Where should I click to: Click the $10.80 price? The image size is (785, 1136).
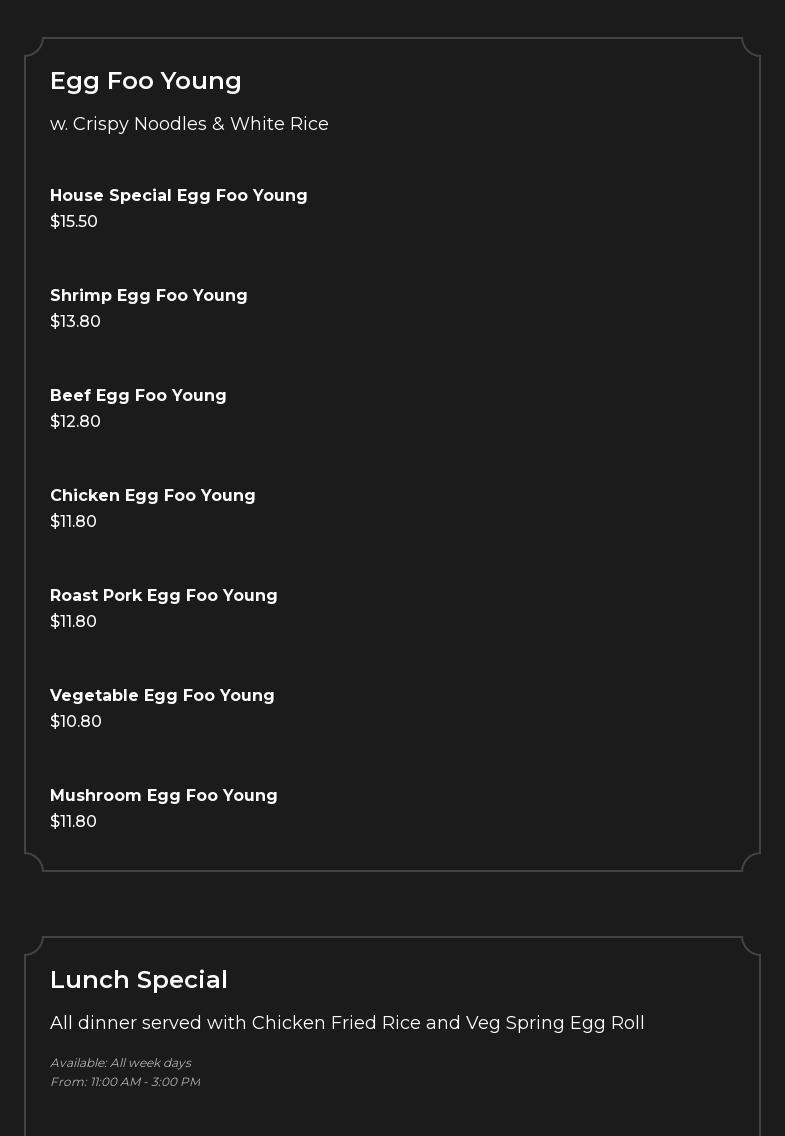(x=76, y=722)
